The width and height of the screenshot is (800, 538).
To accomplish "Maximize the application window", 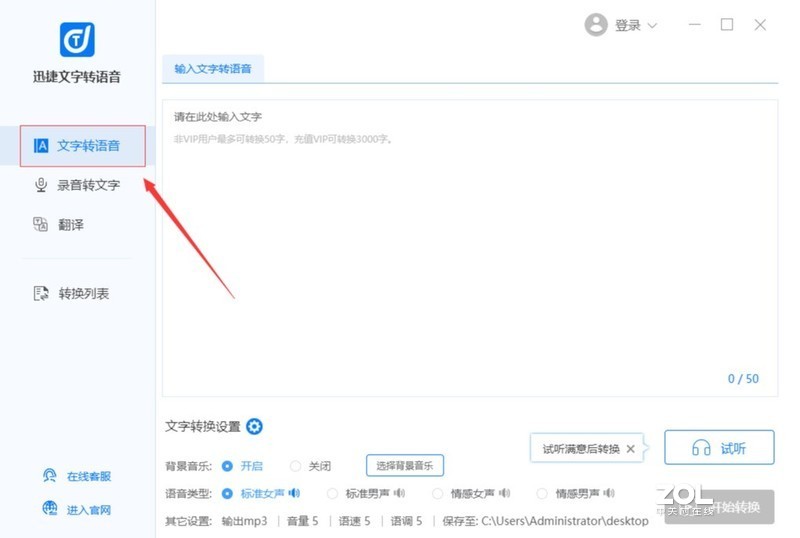I will tap(727, 25).
